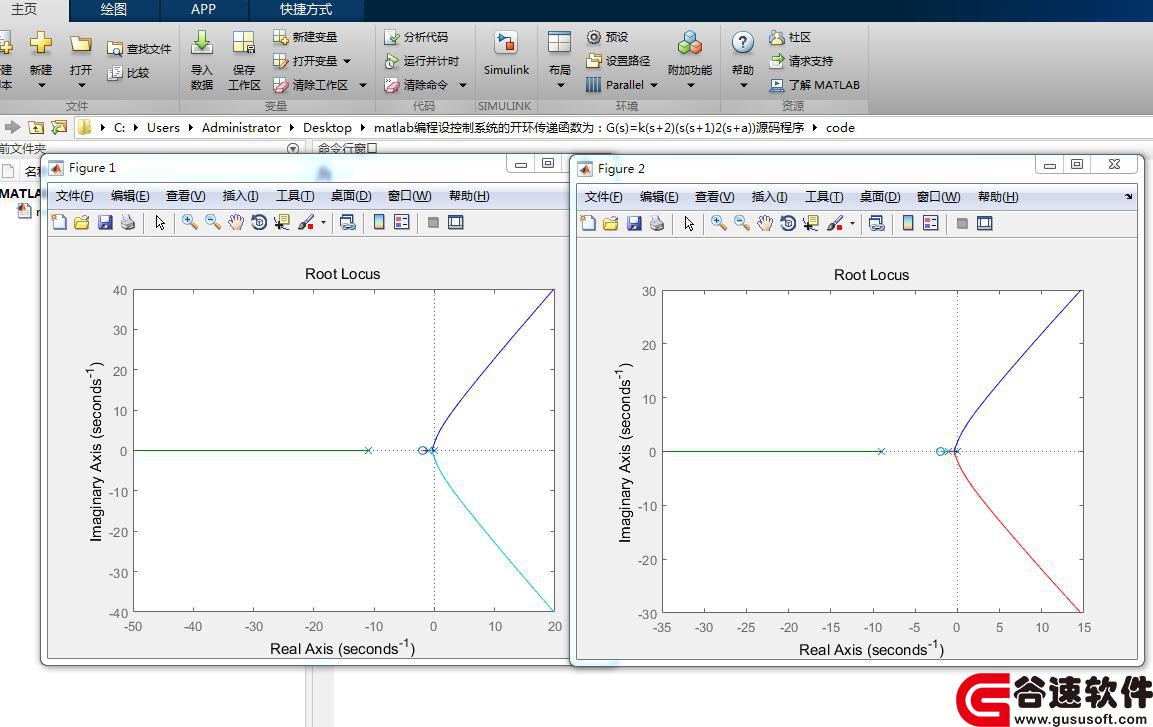Open 窗口(W) menu in Figure 2
1153x727 pixels.
[938, 196]
